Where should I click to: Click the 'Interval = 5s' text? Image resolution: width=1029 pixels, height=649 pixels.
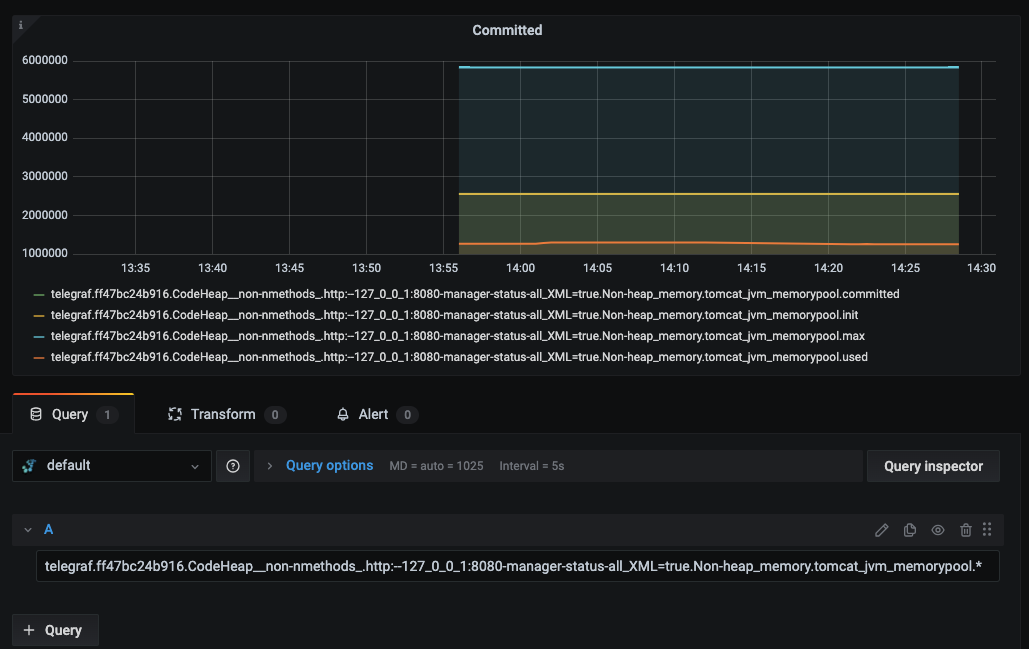[x=532, y=466]
